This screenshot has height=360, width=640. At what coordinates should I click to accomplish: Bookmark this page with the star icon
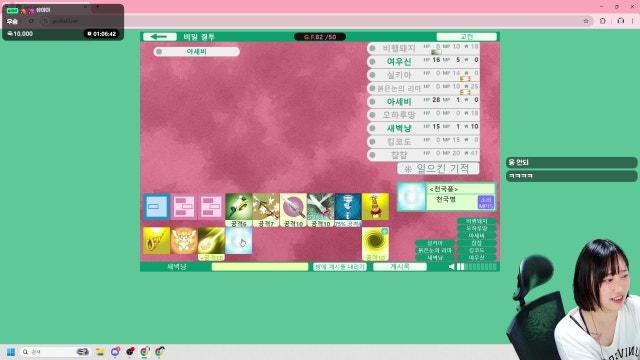point(586,21)
